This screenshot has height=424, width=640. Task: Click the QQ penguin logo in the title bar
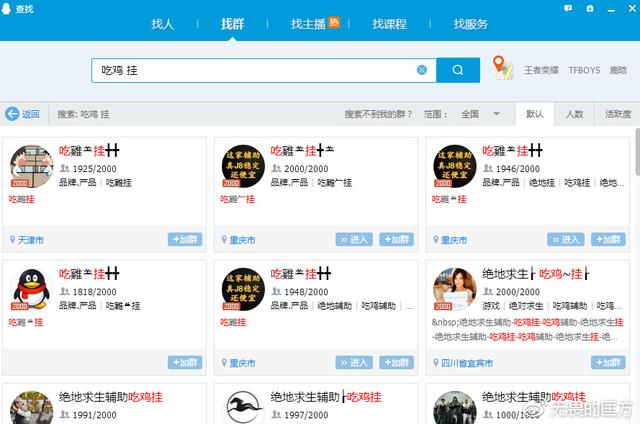[6, 9]
